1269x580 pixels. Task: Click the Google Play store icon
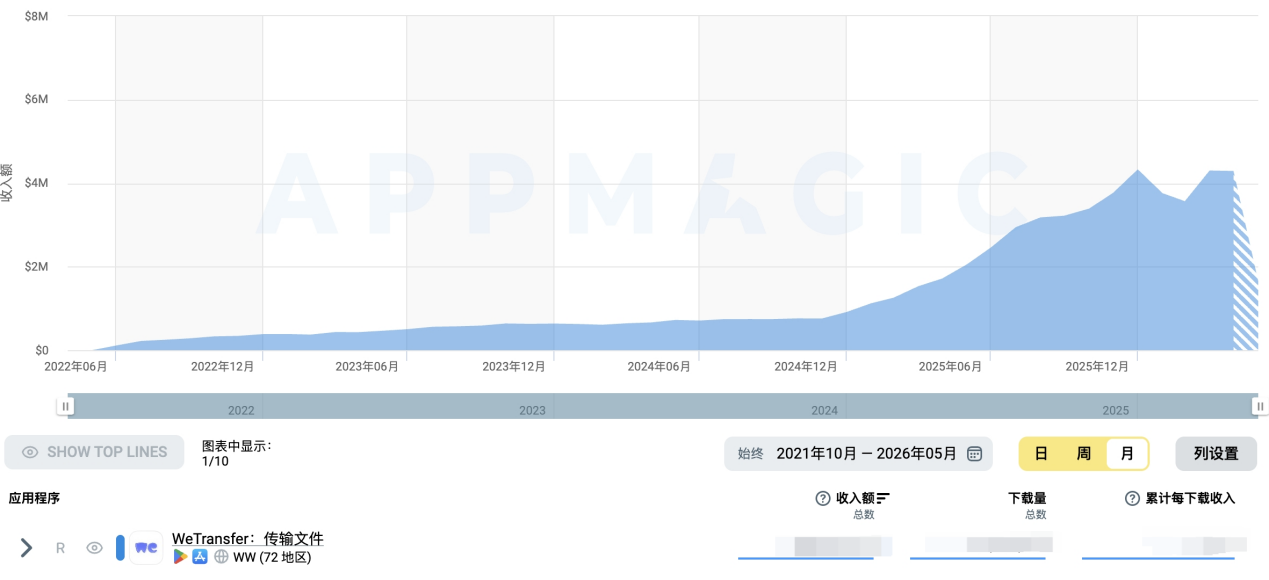[x=180, y=557]
